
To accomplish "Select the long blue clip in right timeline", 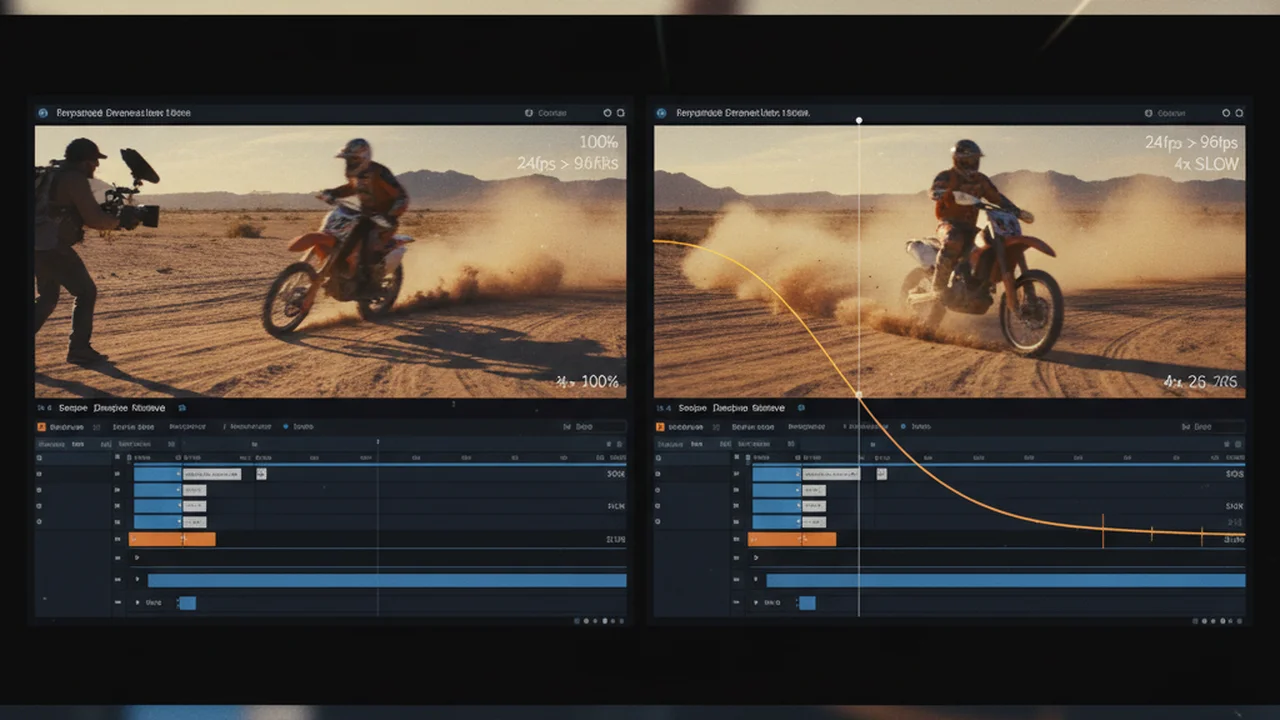I will [1006, 580].
